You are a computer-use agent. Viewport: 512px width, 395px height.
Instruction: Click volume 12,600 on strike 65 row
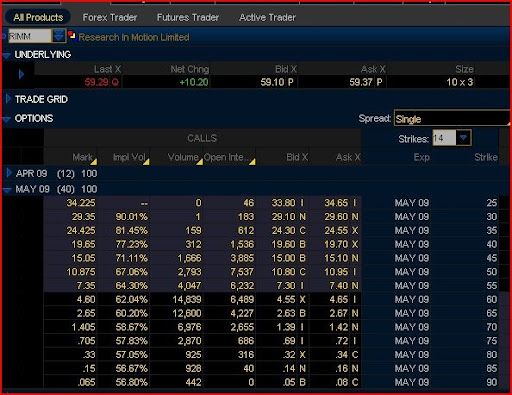[187, 313]
